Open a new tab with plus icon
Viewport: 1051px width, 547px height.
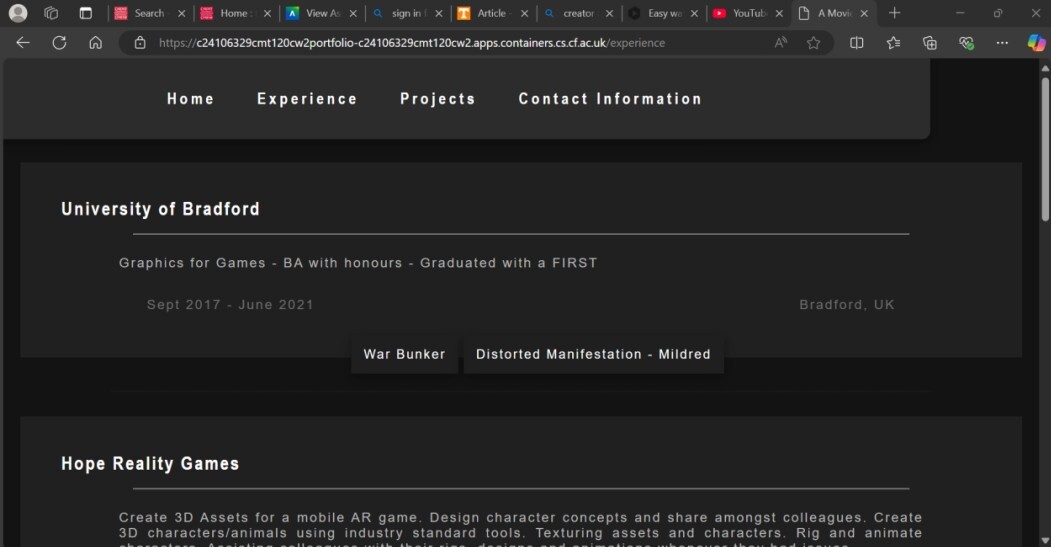894,13
